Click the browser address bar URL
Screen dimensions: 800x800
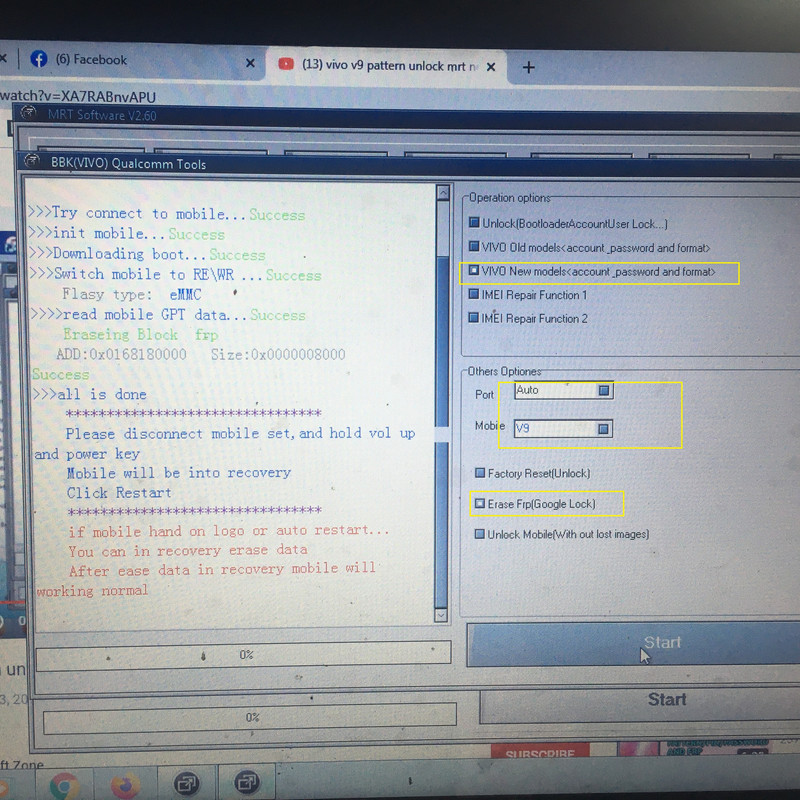click(x=78, y=96)
